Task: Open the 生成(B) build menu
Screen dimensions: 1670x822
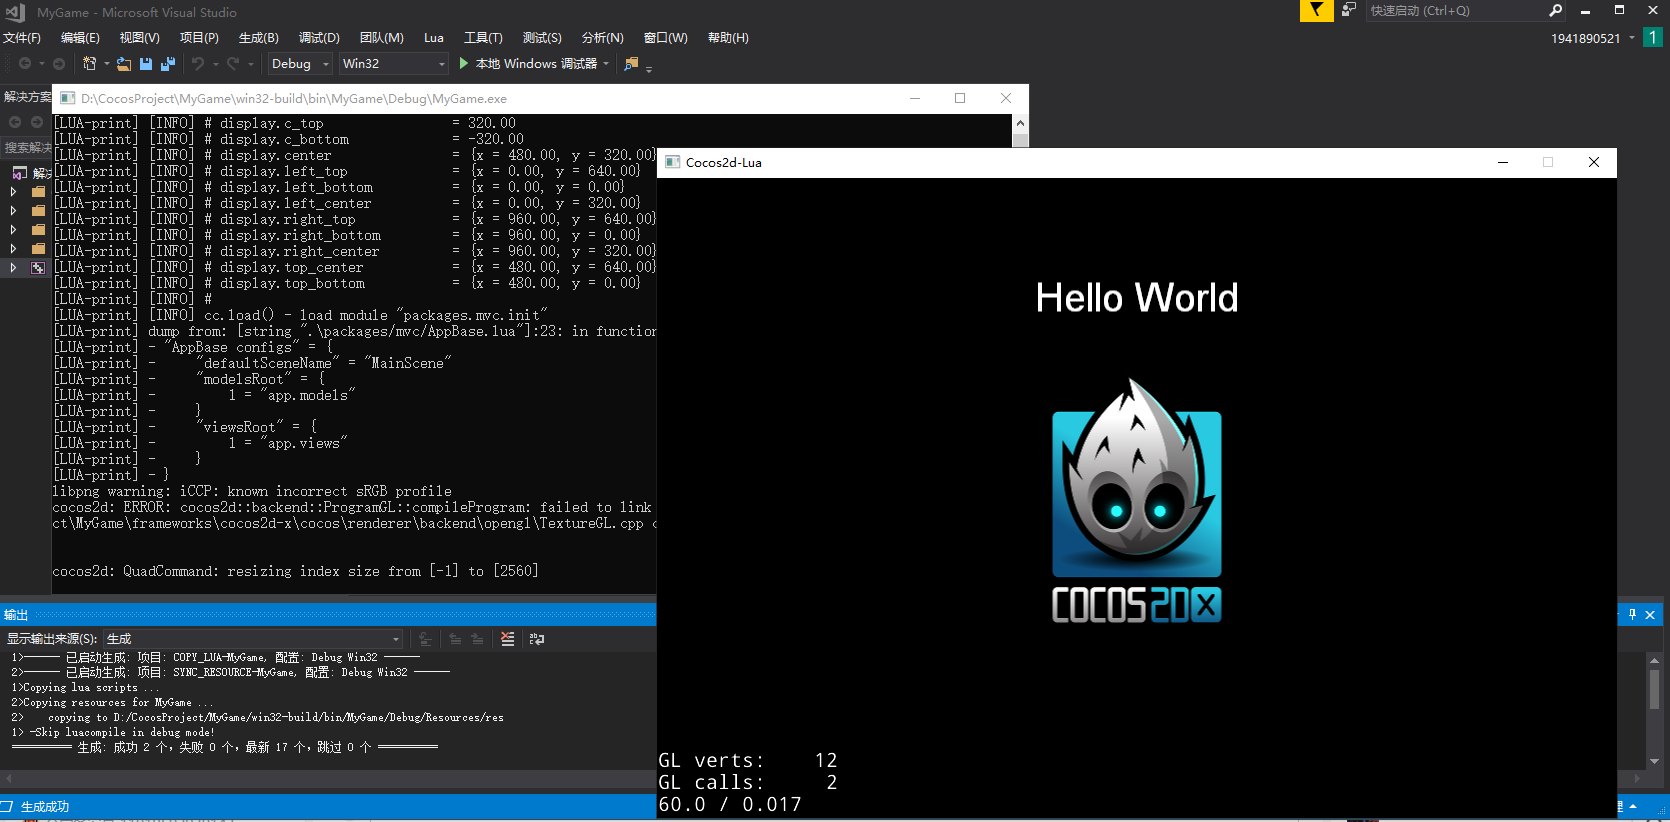Action: point(258,38)
